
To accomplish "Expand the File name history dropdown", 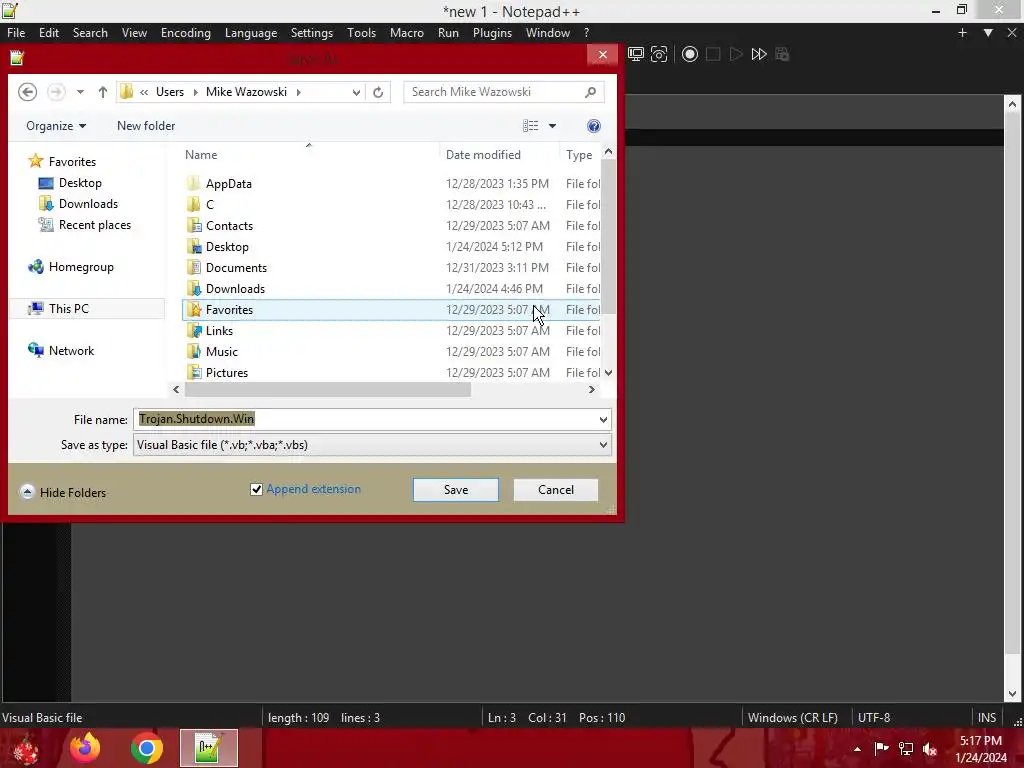I will click(x=603, y=419).
